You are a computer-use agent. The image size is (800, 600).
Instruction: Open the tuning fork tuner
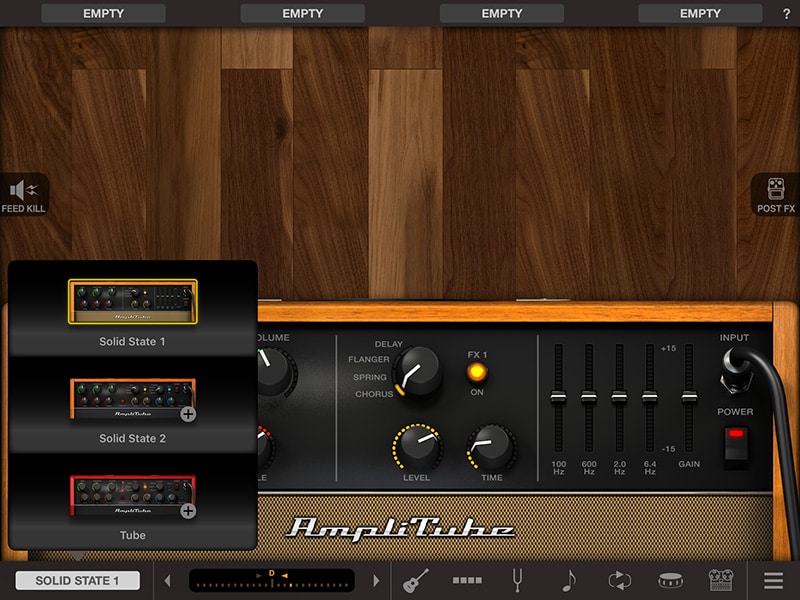click(x=517, y=581)
